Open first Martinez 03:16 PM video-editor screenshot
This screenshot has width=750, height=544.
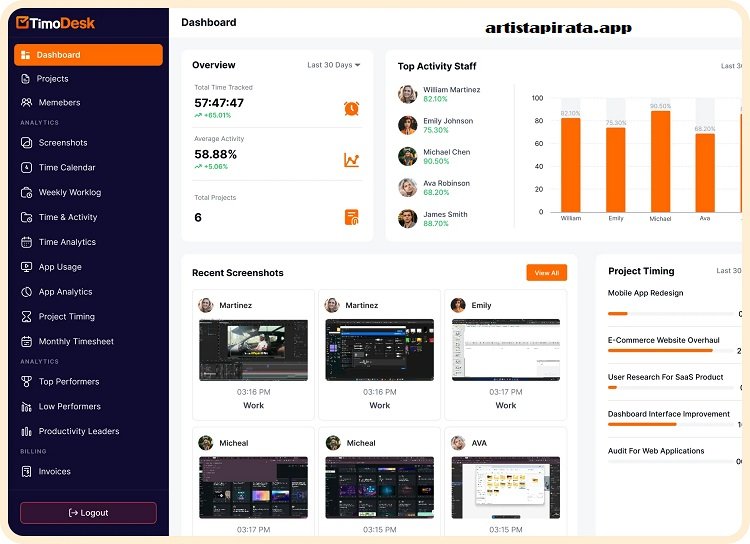pos(254,351)
